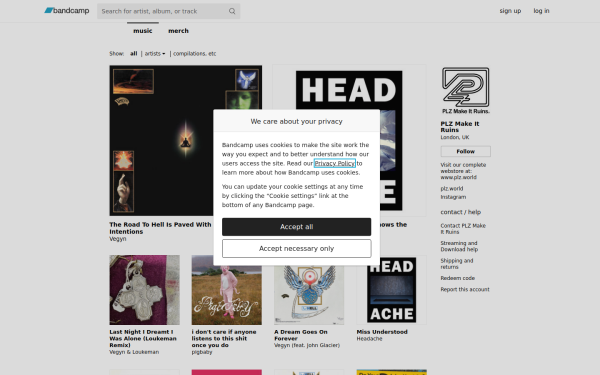Click Miss Understood title

click(382, 332)
